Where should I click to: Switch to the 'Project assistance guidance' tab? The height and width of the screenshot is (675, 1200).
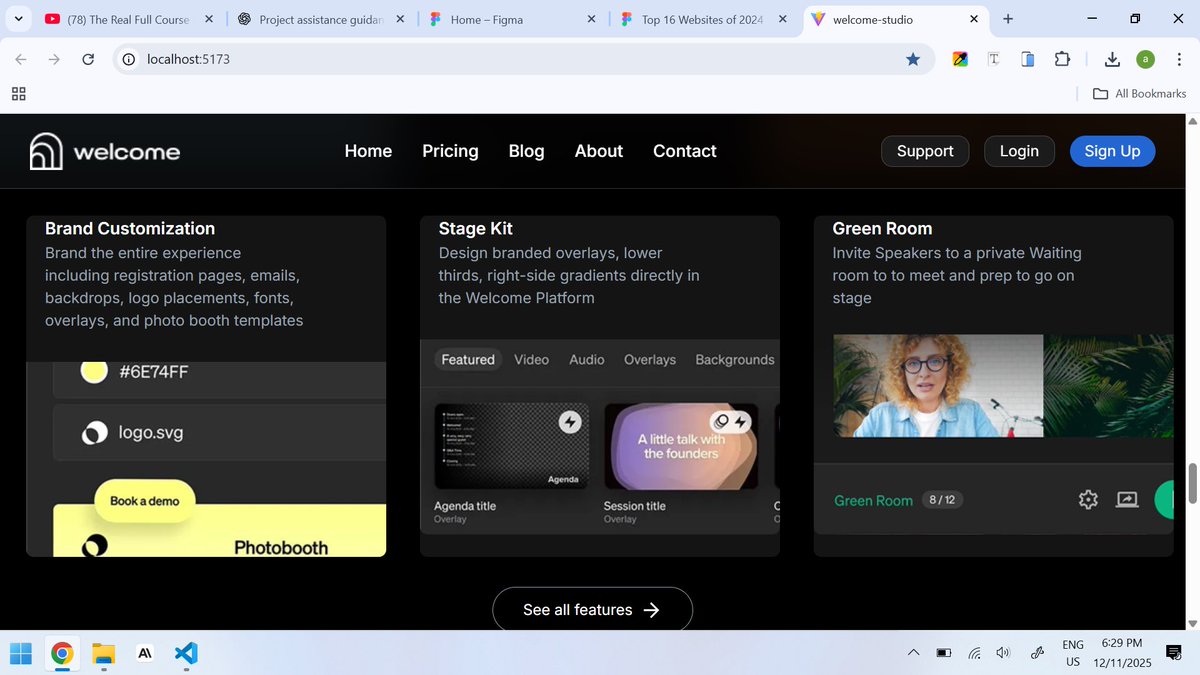320,19
